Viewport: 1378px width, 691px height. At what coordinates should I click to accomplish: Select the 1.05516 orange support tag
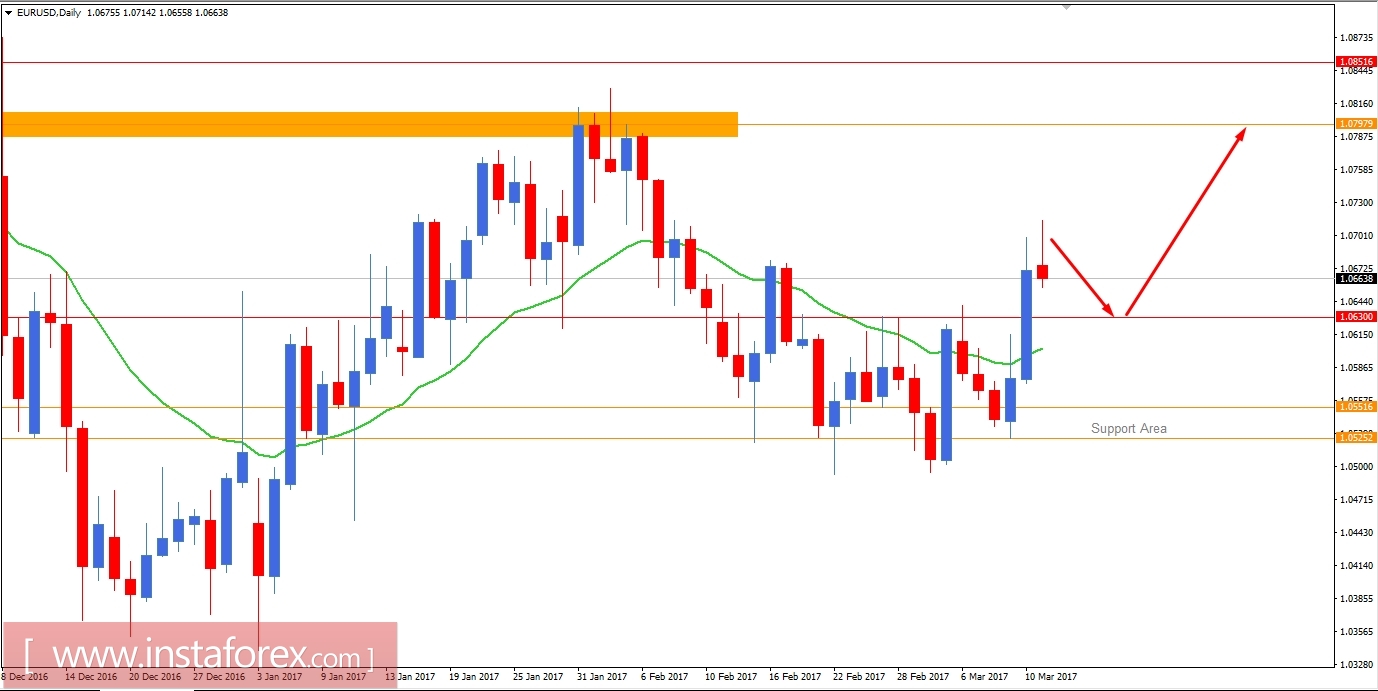click(x=1355, y=407)
